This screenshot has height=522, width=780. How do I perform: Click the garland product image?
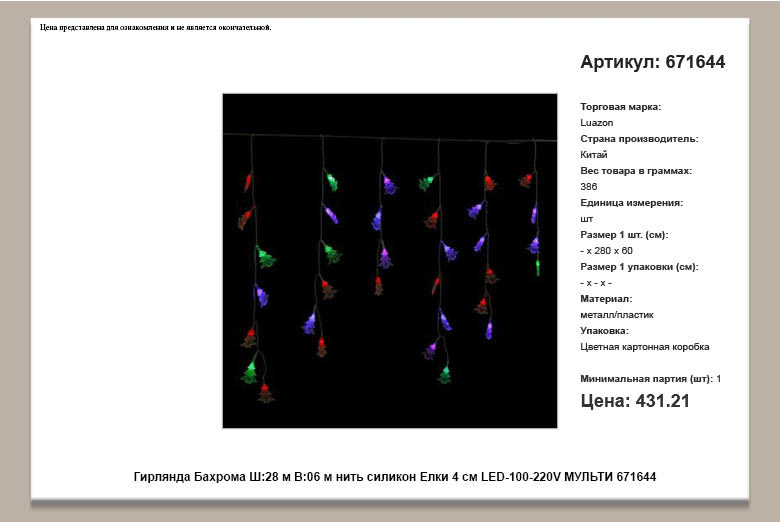[390, 260]
